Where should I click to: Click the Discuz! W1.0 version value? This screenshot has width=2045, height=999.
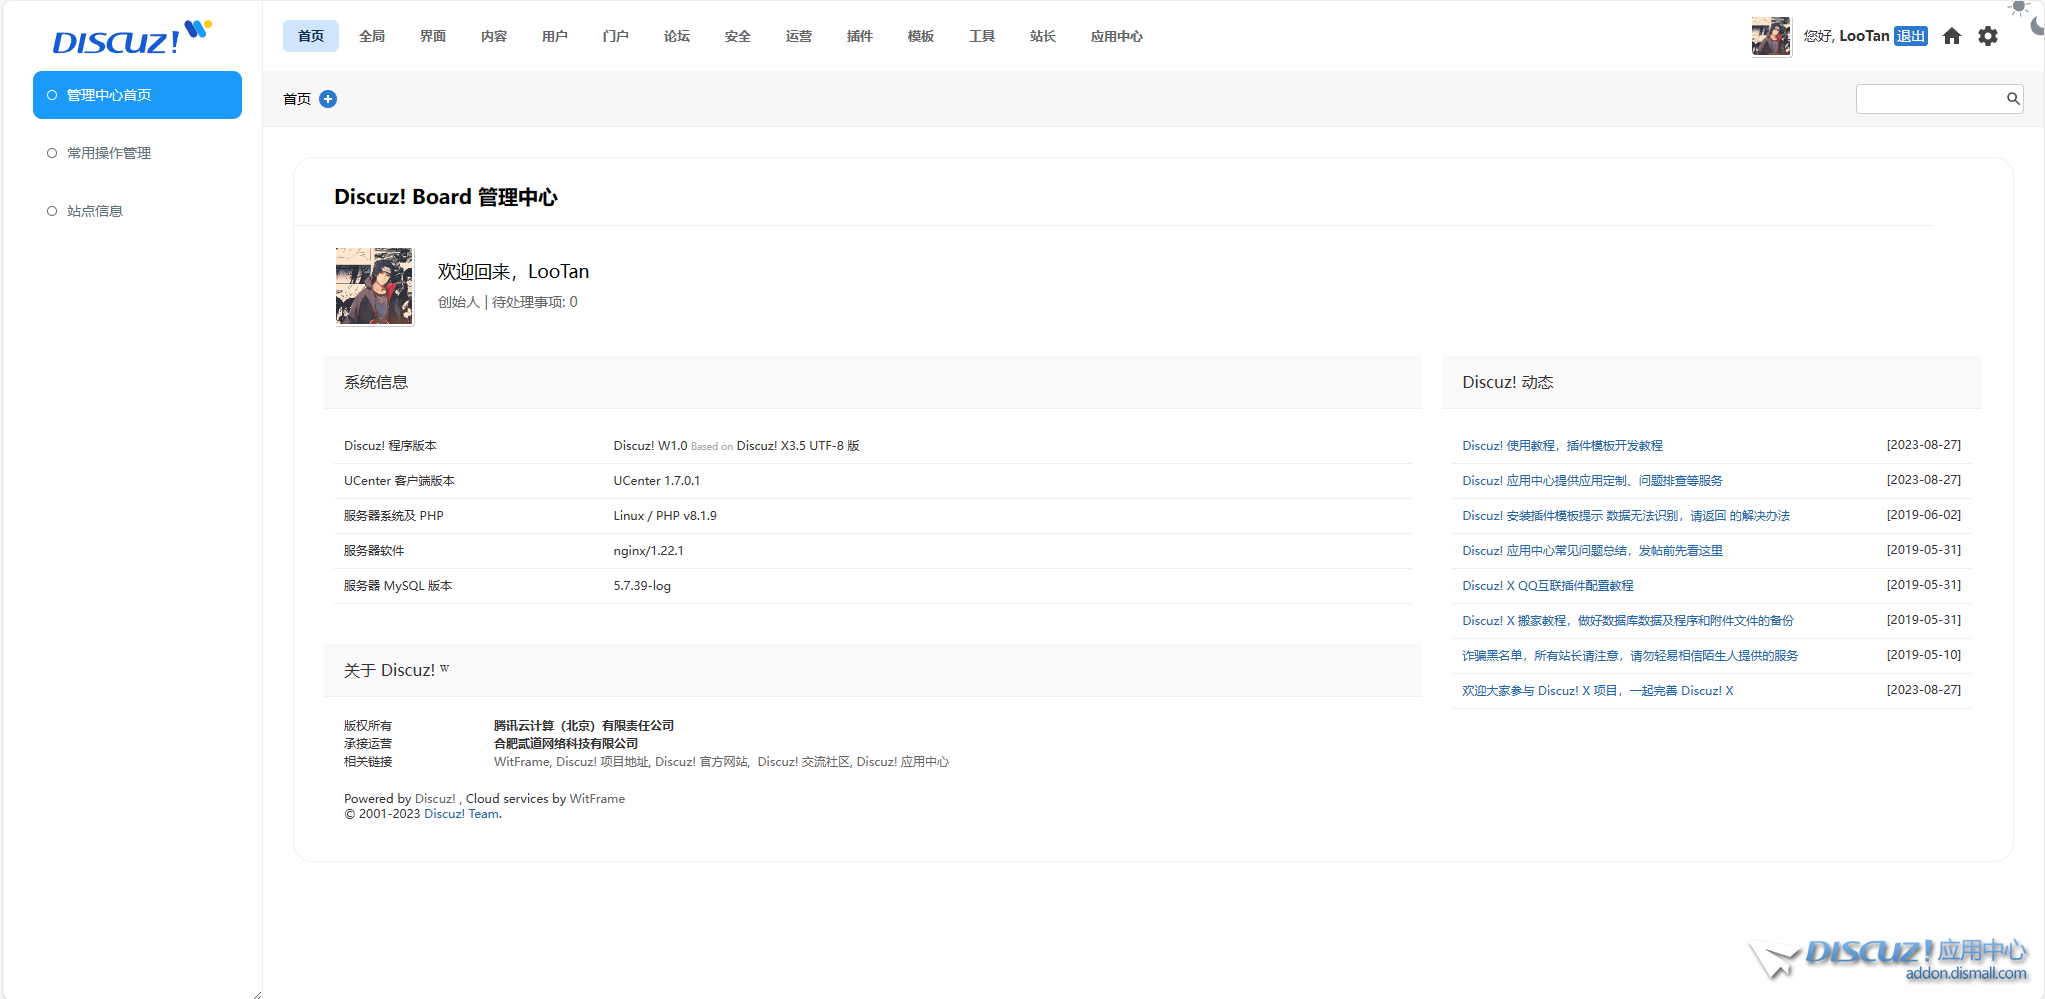(x=736, y=446)
